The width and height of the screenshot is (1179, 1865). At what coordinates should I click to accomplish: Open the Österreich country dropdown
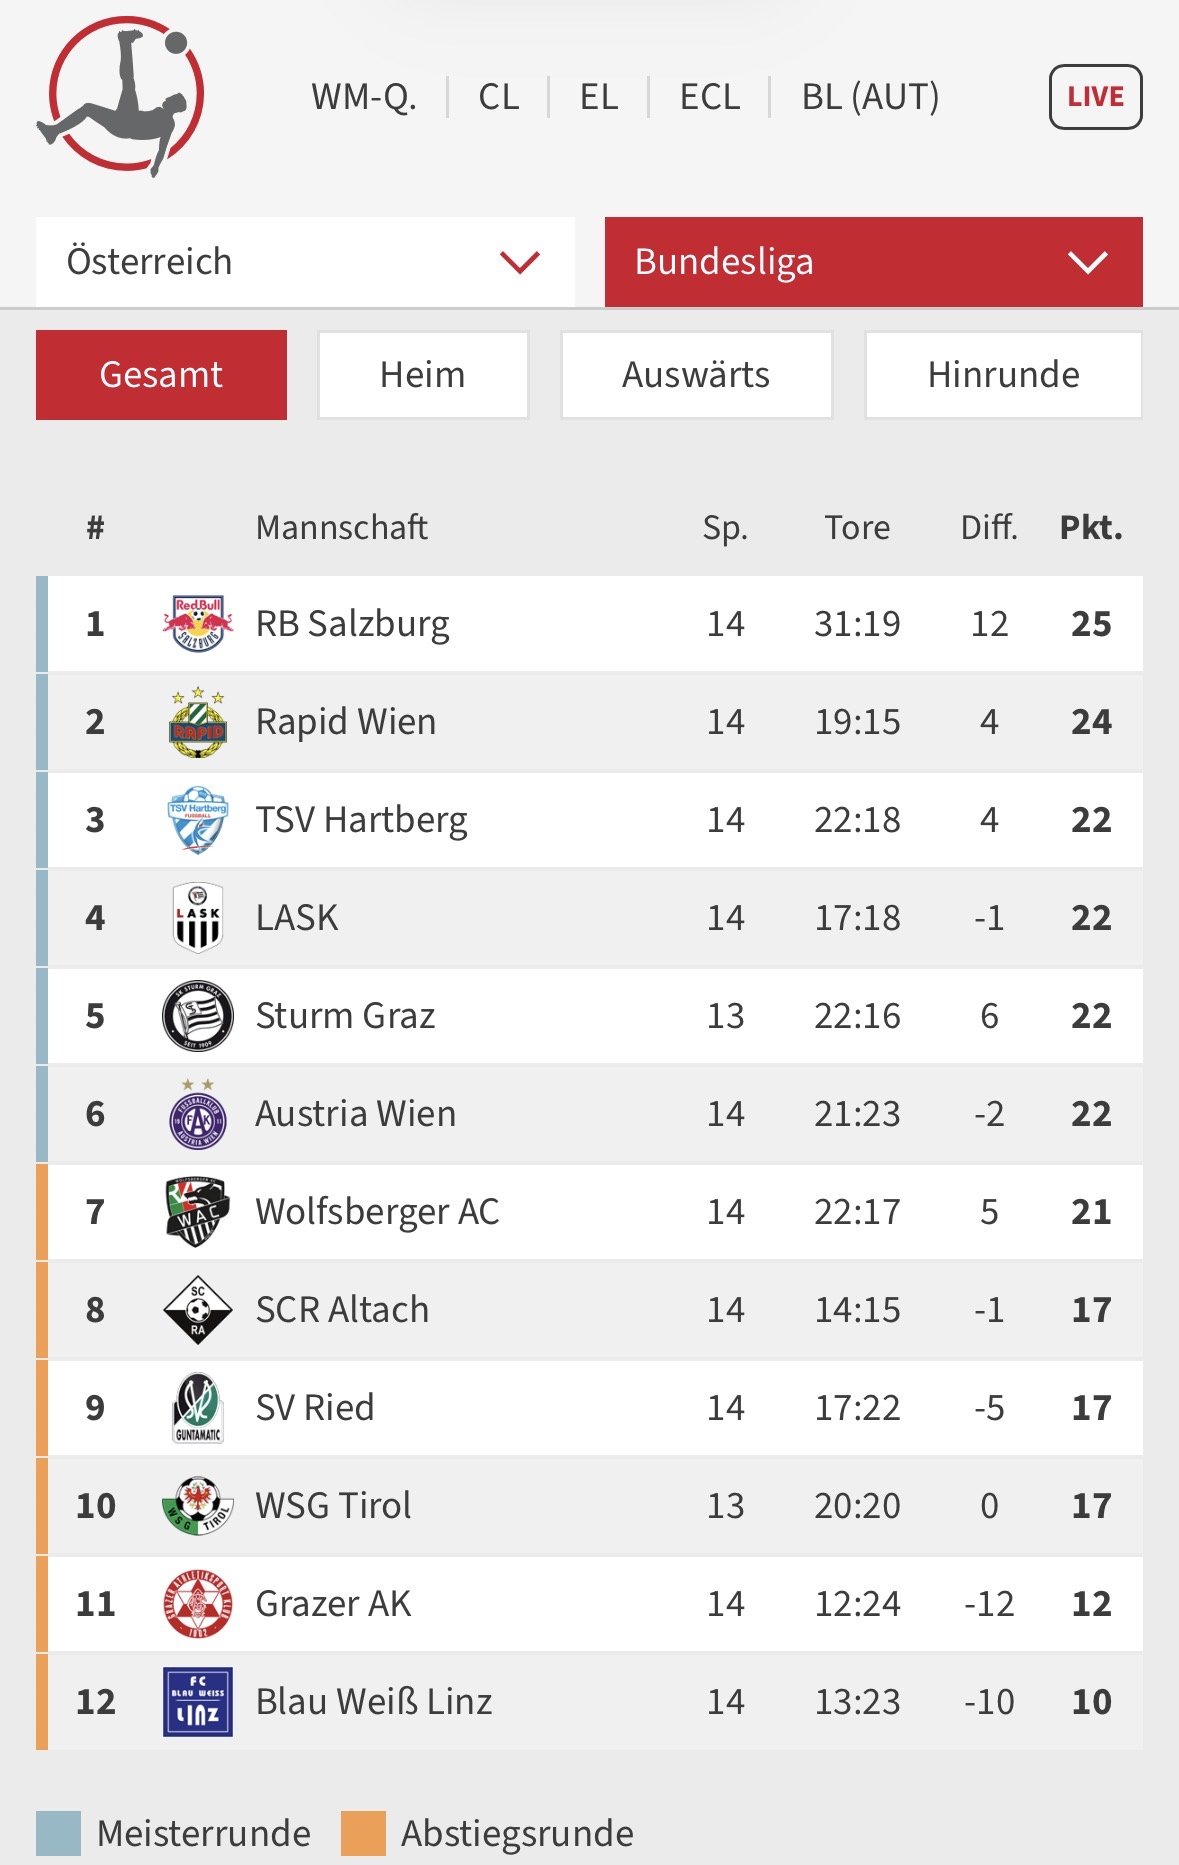click(305, 262)
